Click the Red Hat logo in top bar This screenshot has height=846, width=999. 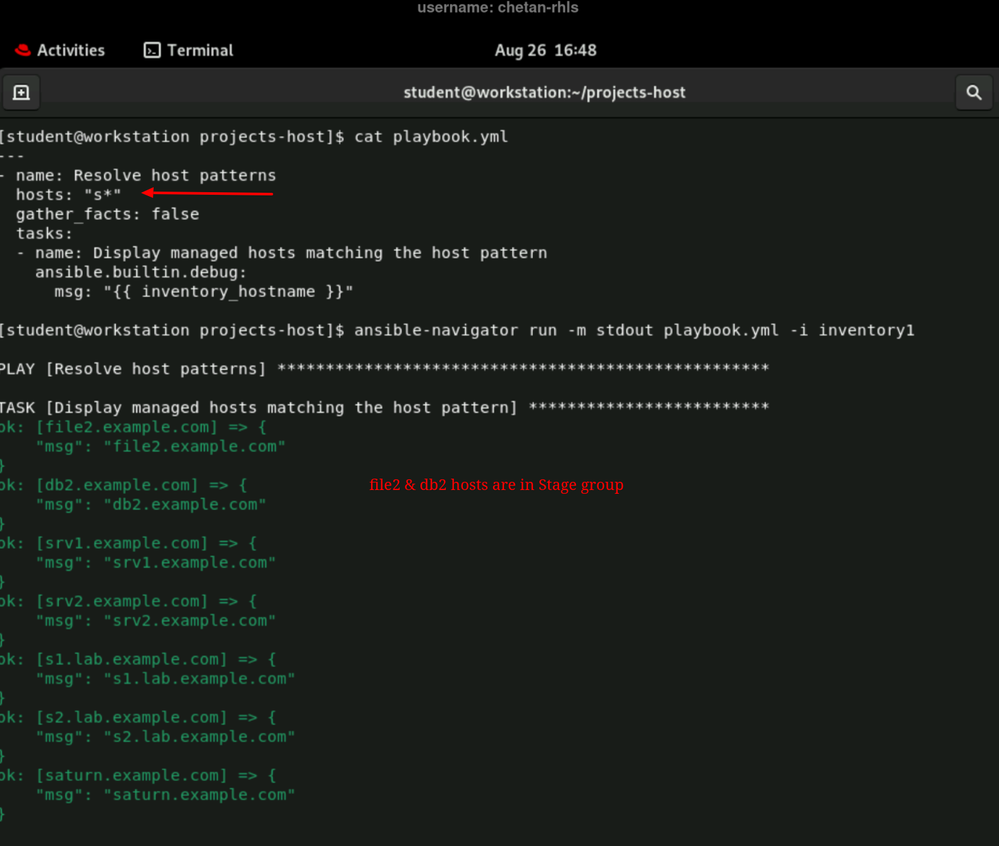[23, 50]
